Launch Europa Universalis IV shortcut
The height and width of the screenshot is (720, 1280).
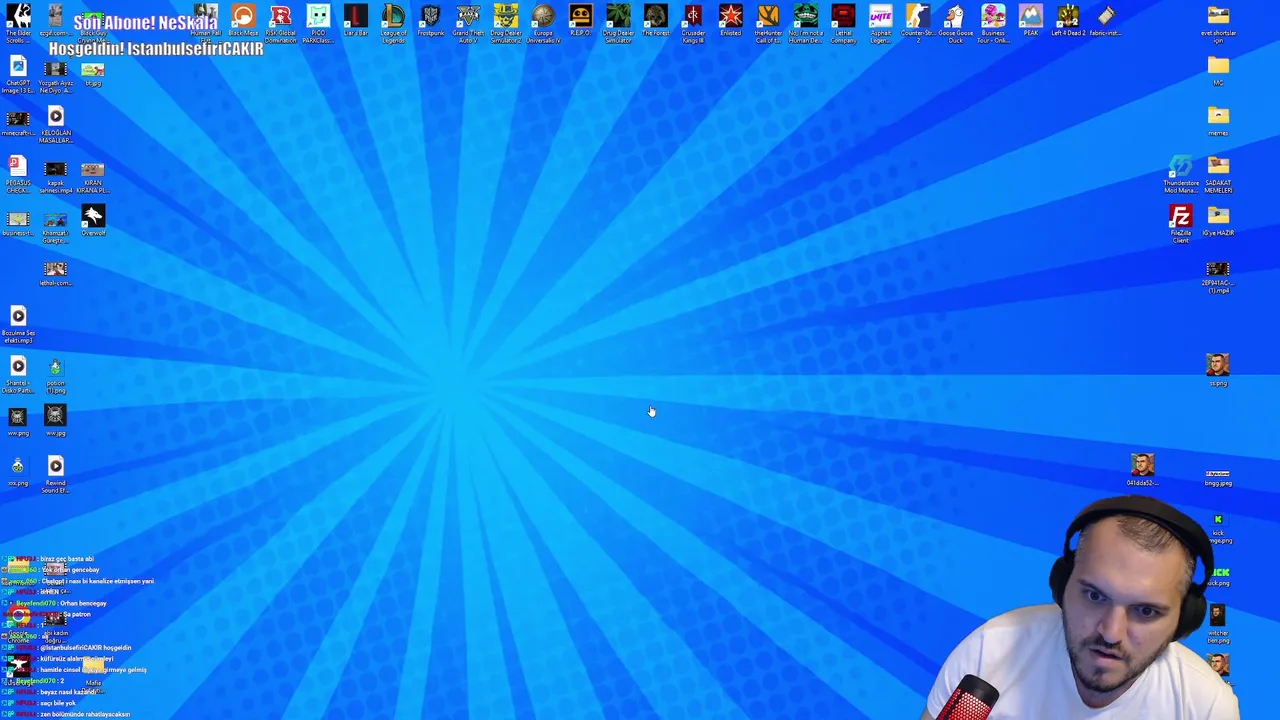coord(543,24)
